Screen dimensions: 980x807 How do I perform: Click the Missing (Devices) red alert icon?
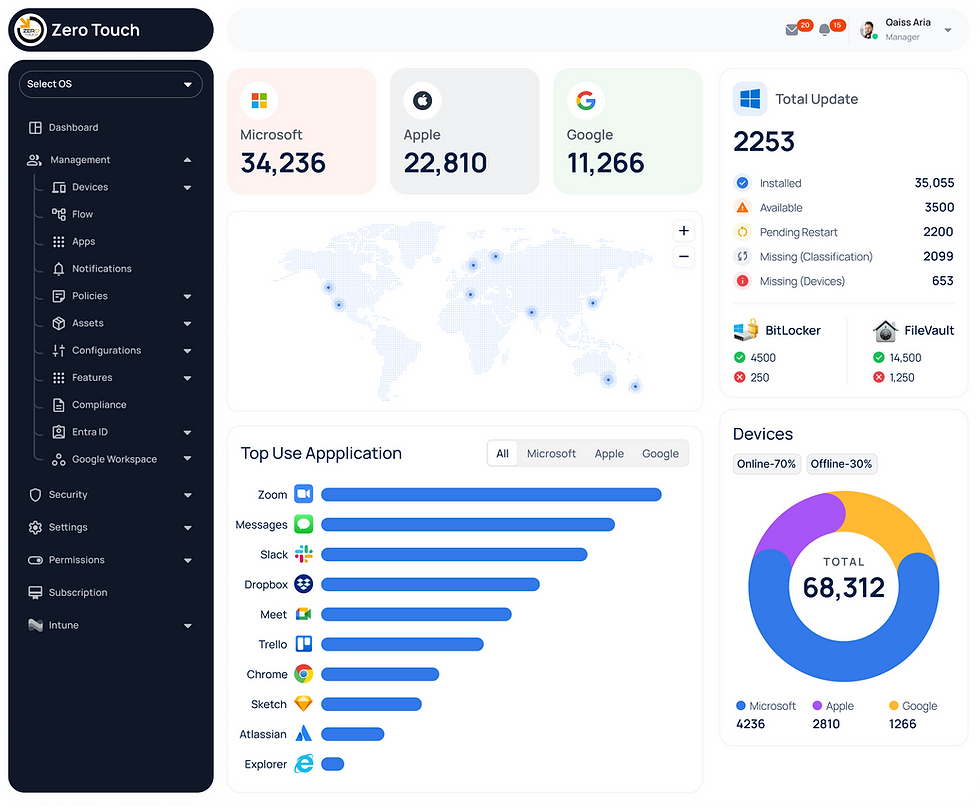point(742,281)
